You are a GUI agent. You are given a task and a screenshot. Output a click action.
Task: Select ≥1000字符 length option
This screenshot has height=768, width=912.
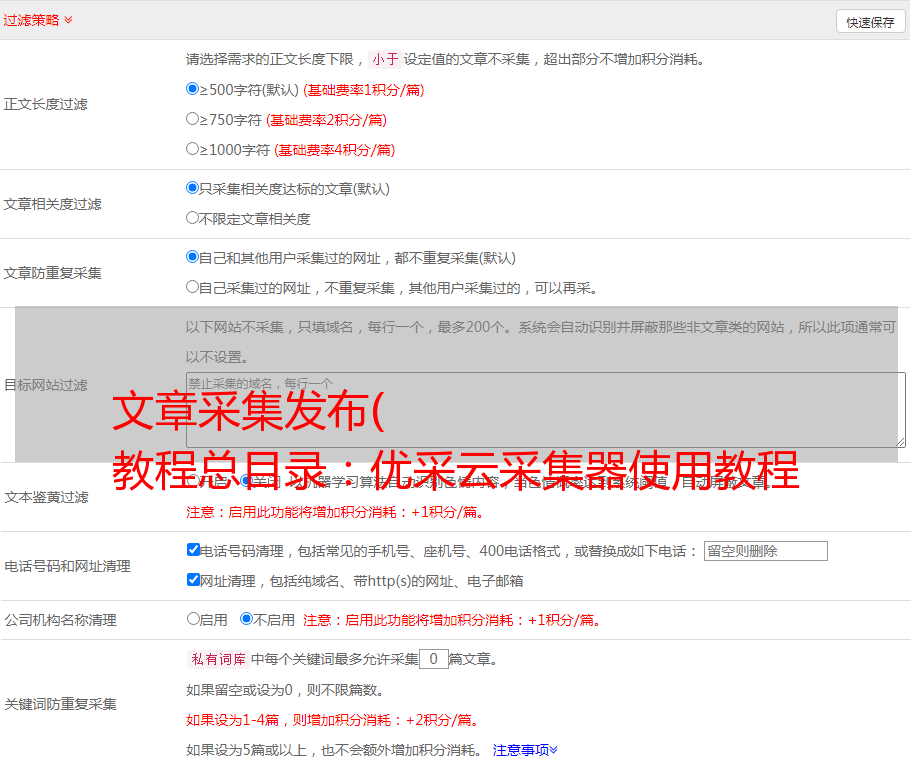193,149
